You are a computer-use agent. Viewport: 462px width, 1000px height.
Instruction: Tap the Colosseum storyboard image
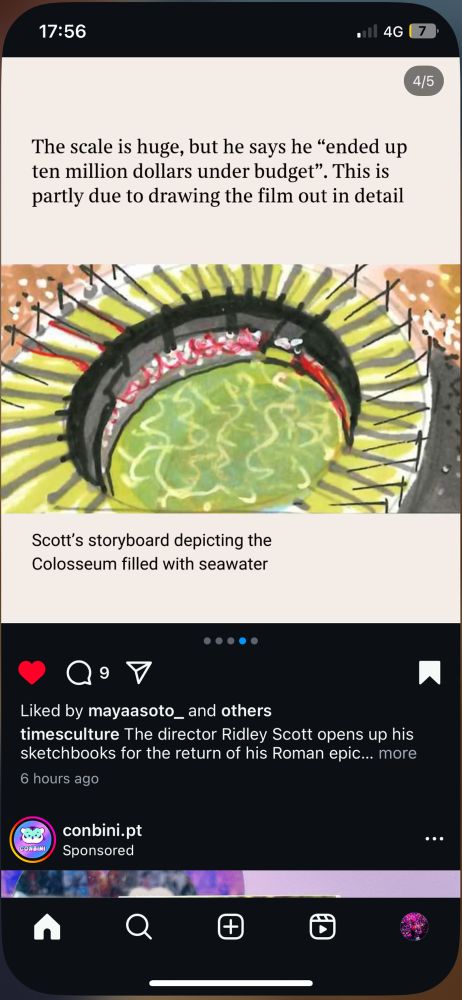(231, 388)
